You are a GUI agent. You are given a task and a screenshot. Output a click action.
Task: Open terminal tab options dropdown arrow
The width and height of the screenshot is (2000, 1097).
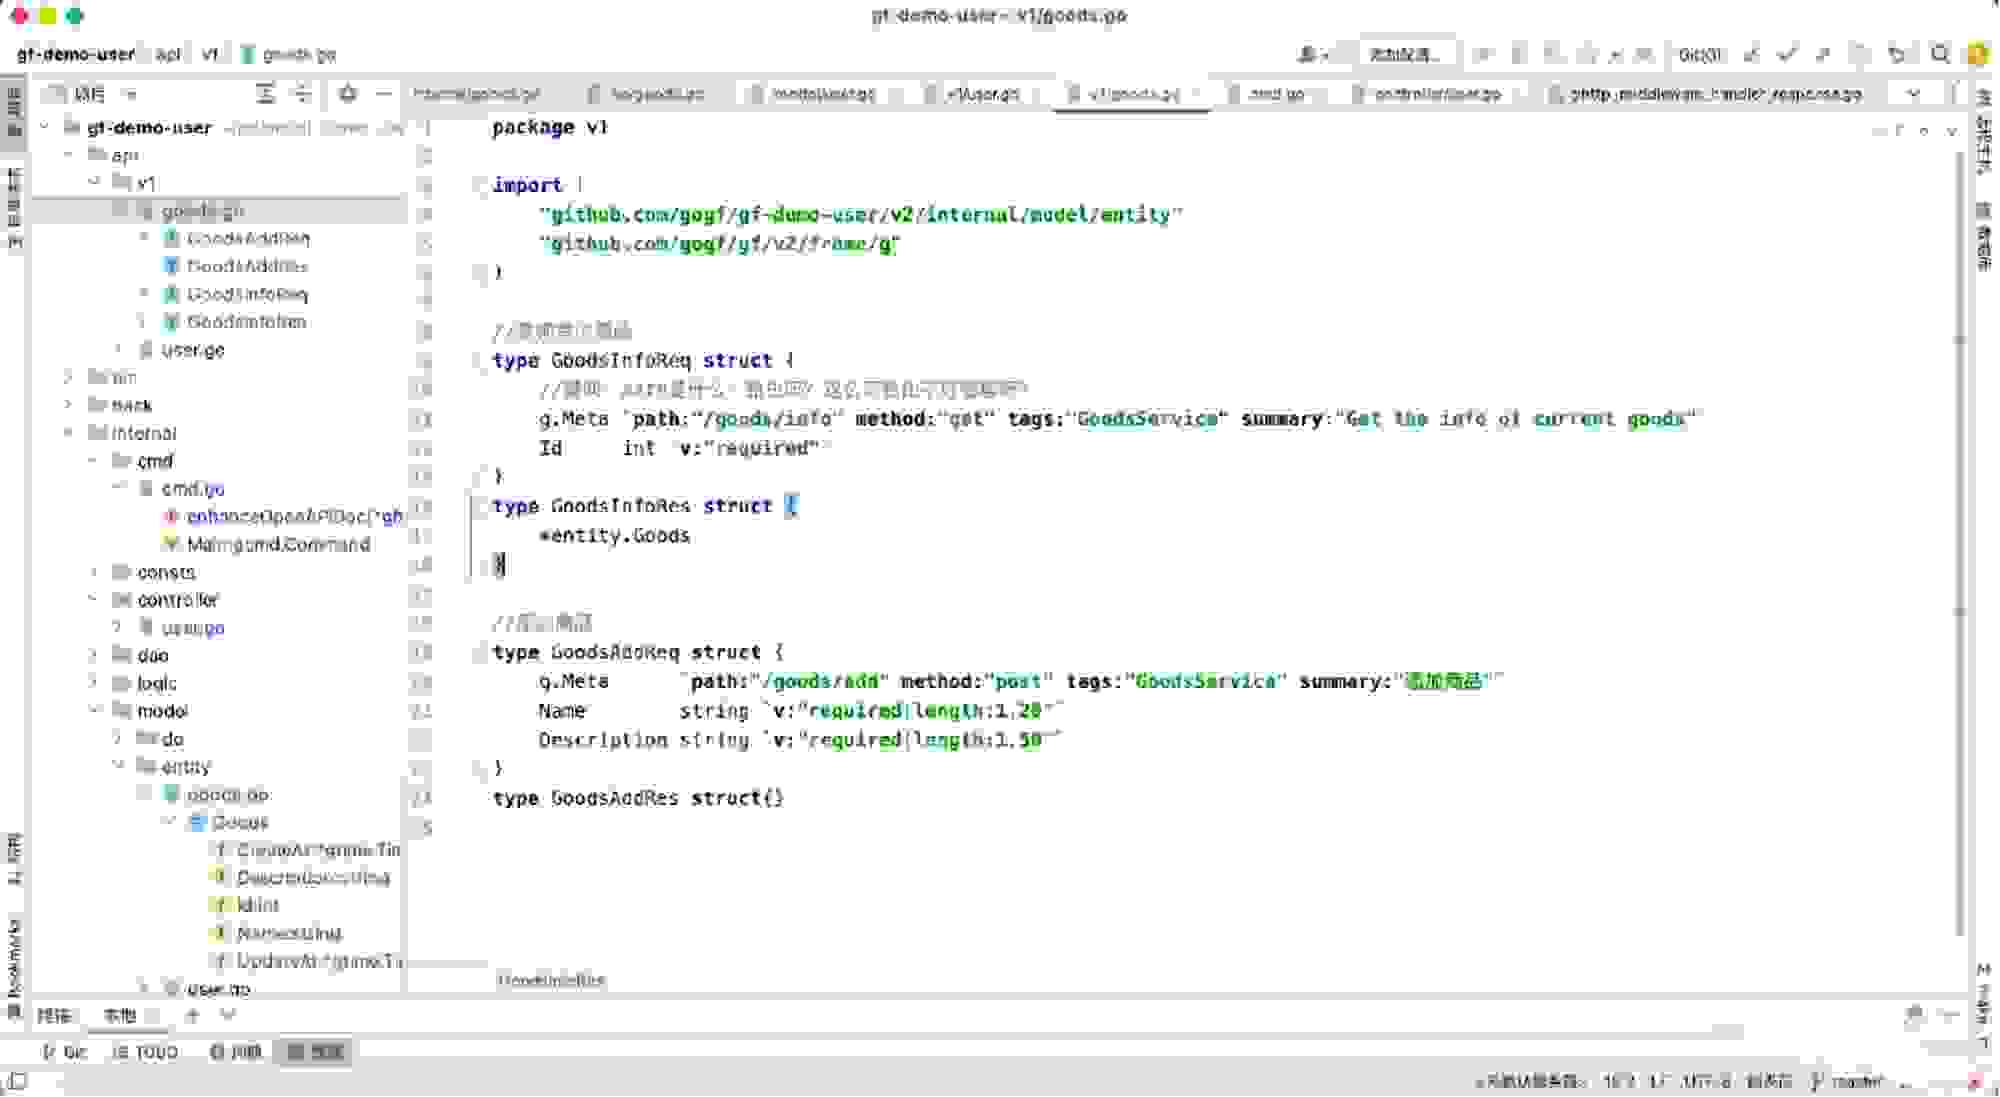coord(228,1015)
